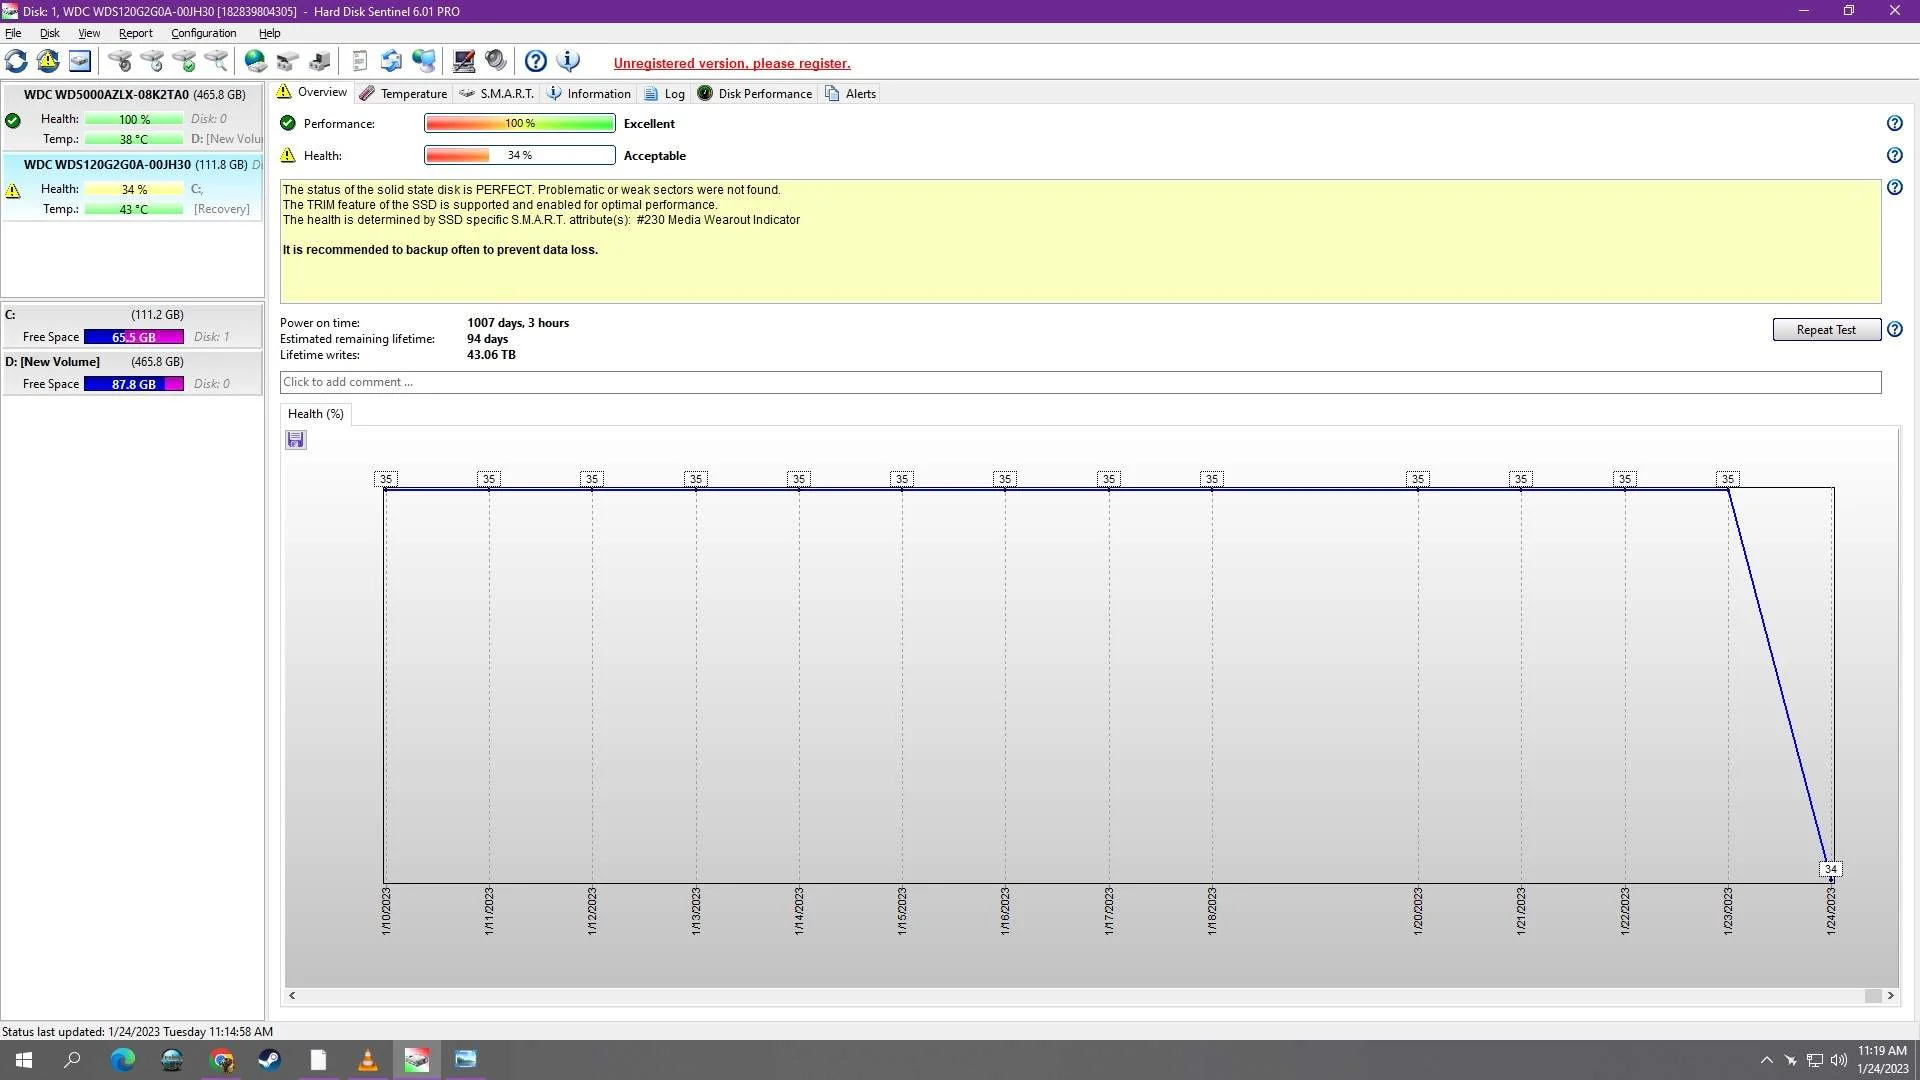Open the Report menu

(x=136, y=33)
